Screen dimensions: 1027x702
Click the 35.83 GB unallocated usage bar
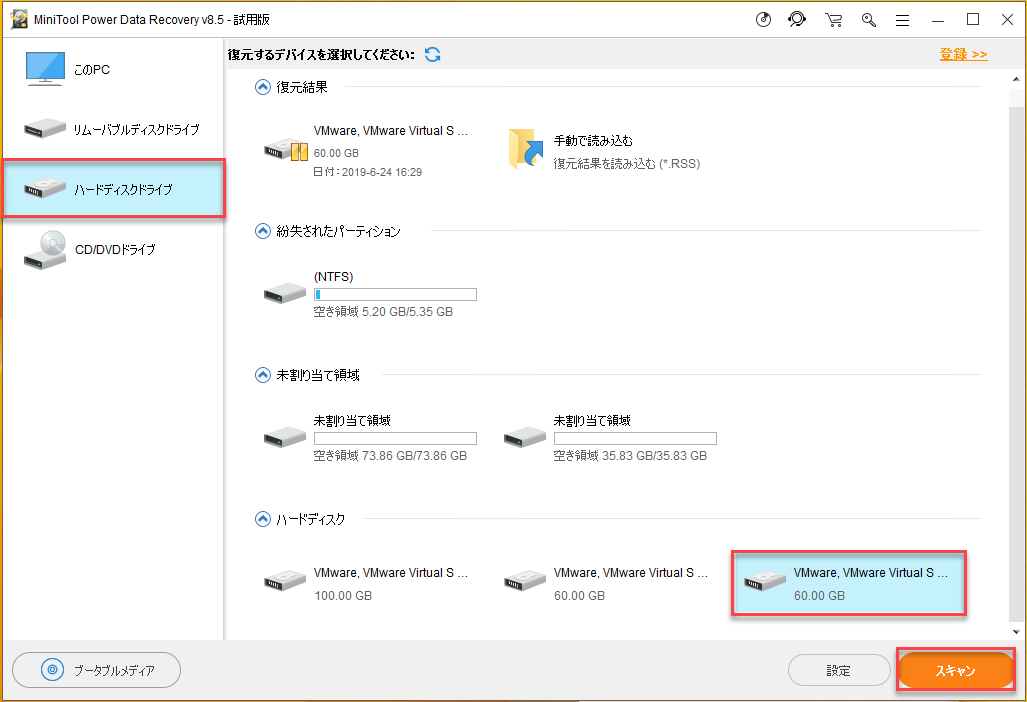[x=635, y=439]
